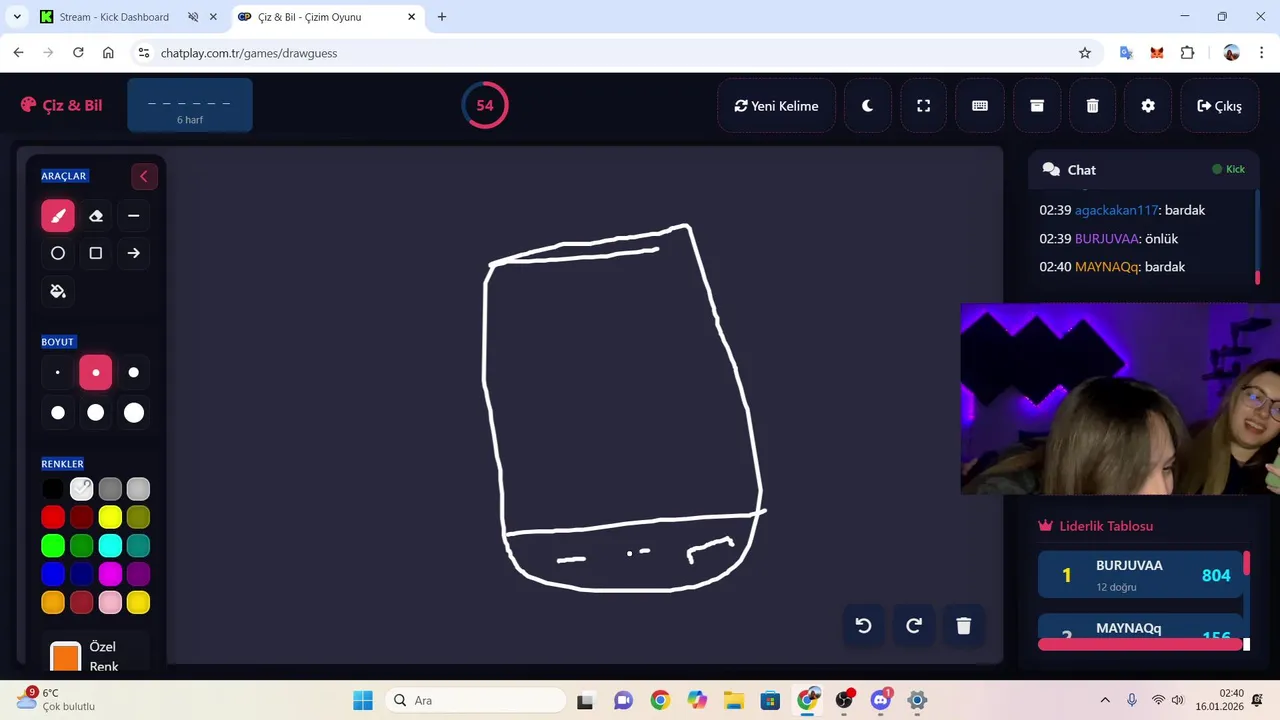
Task: Open the keyboard icon in header
Action: click(x=980, y=106)
